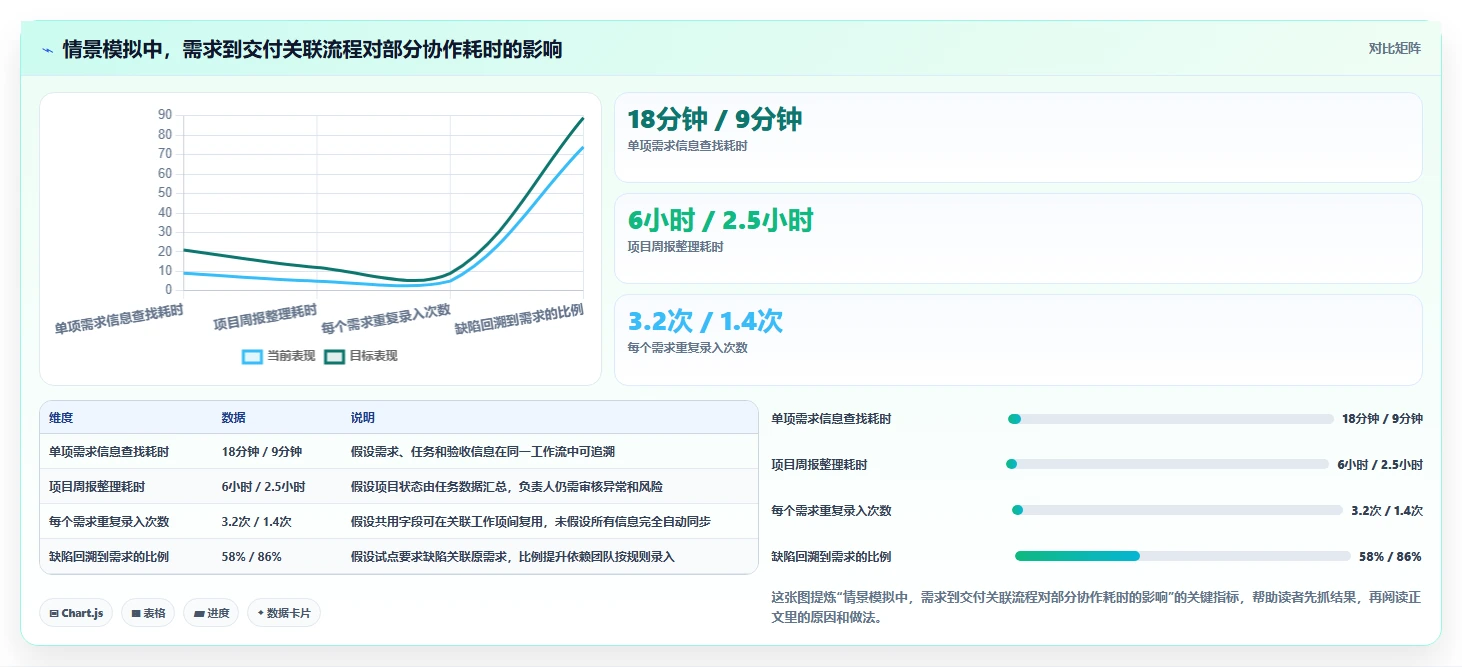Viewport: 1462px width, 667px height.
Task: Click the 18分钟 / 9分钟 value beside the progress bar
Action: [x=1382, y=419]
